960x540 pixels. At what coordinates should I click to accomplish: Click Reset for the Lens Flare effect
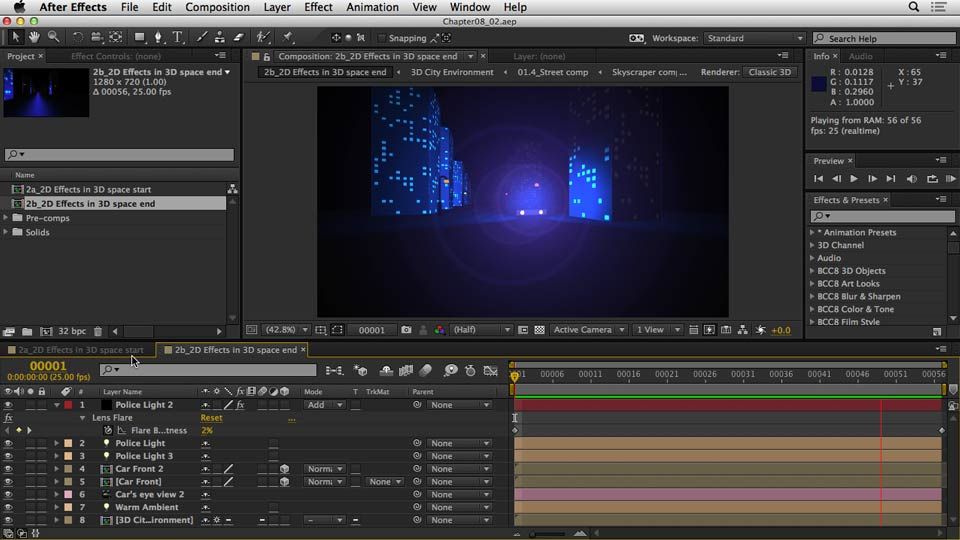click(x=211, y=418)
